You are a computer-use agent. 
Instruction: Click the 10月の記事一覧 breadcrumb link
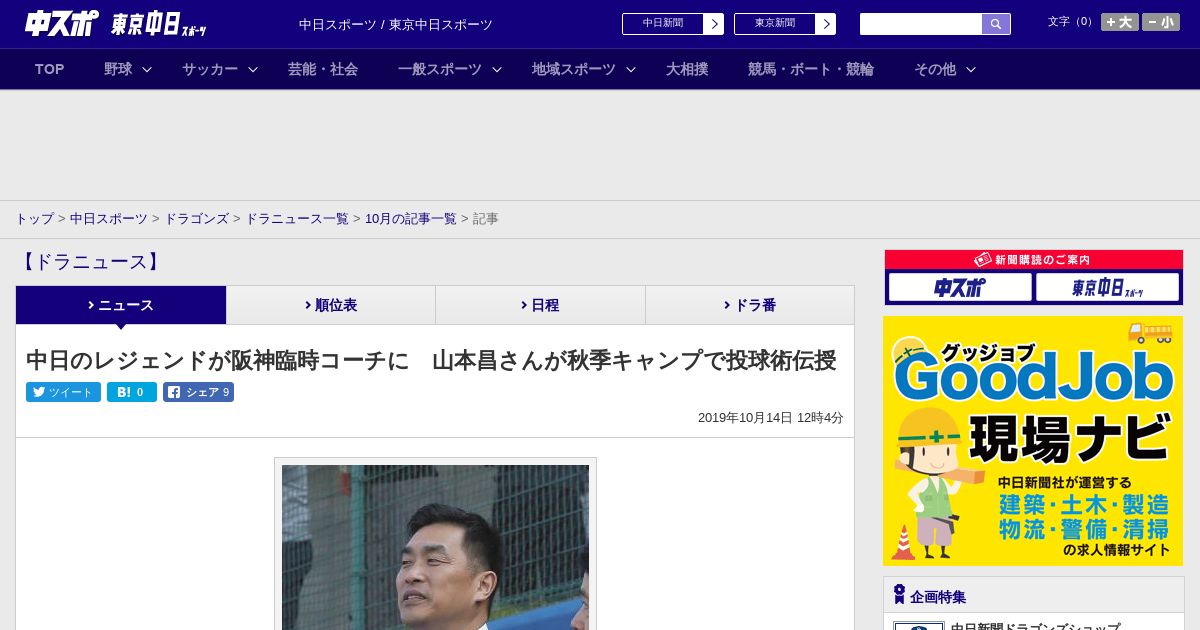click(410, 218)
